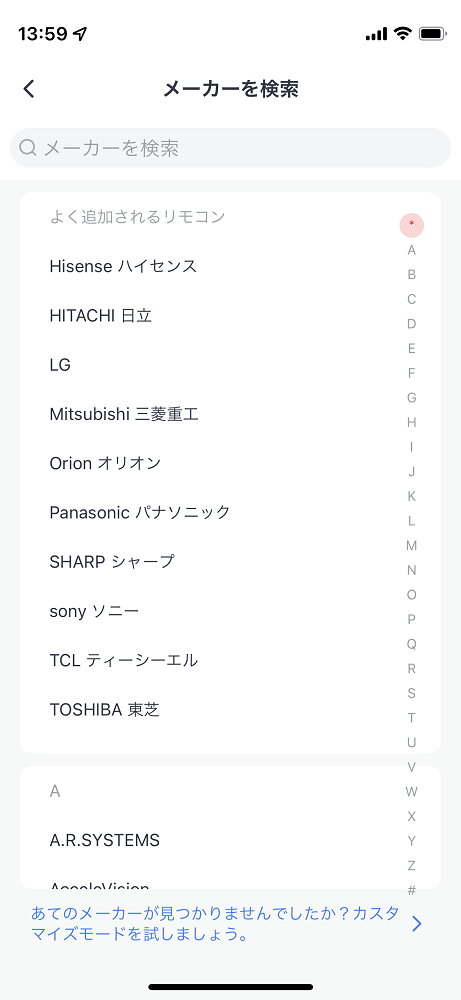Tap the back arrow icon
Viewport: 461px width, 1000px height.
(29, 89)
